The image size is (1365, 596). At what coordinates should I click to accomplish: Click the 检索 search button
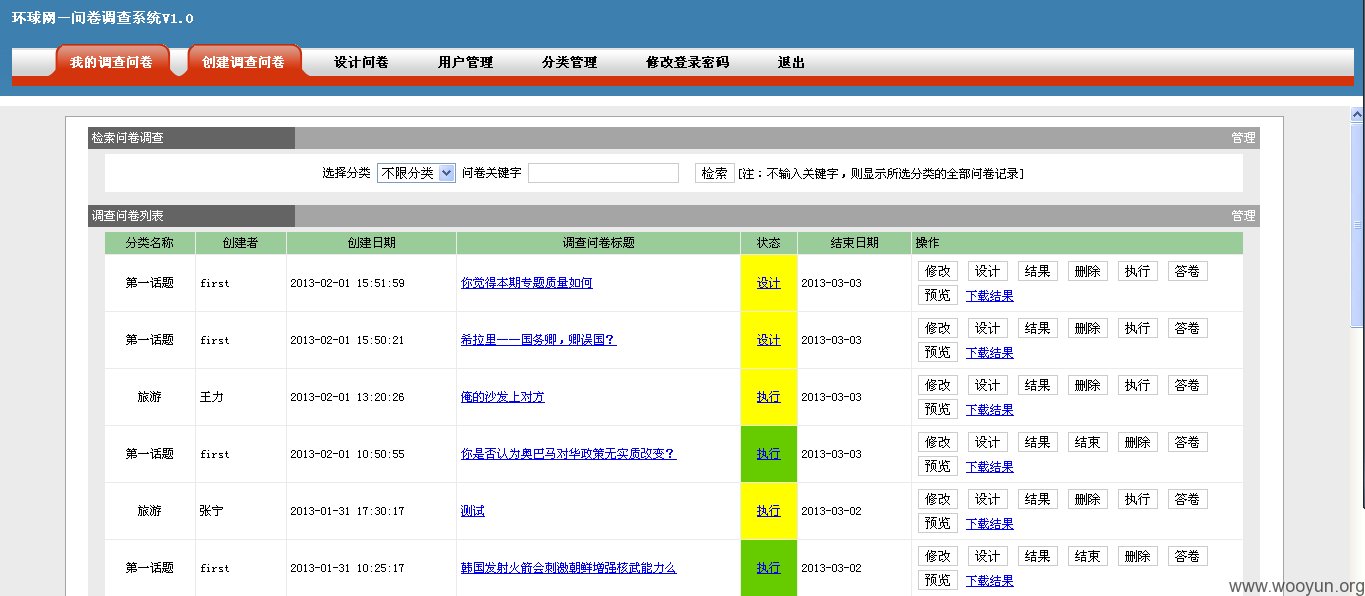[714, 173]
